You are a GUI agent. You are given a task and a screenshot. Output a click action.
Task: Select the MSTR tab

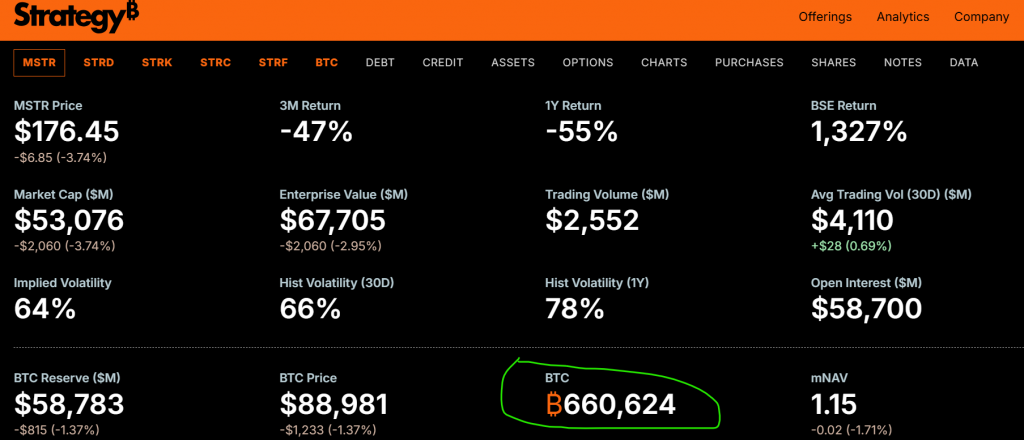(x=39, y=63)
